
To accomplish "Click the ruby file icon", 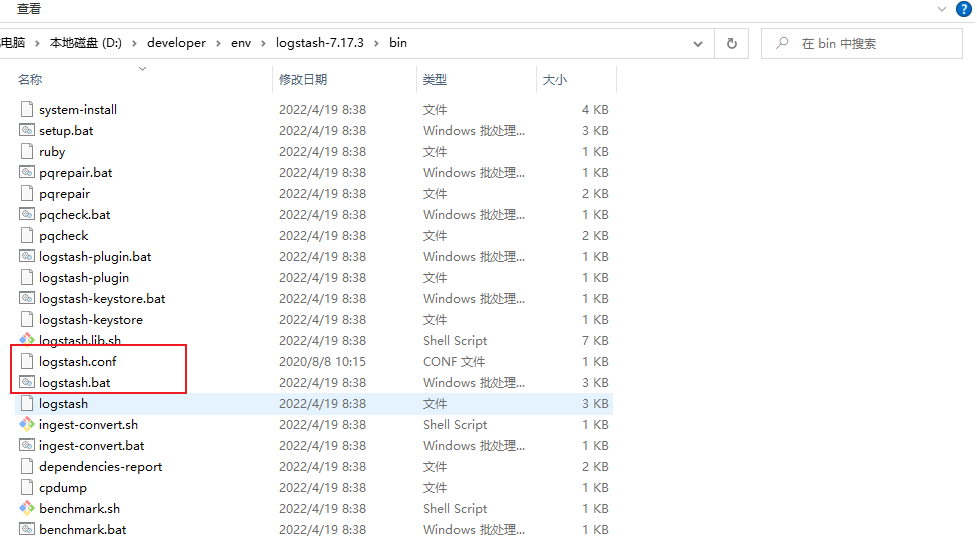I will [x=27, y=151].
